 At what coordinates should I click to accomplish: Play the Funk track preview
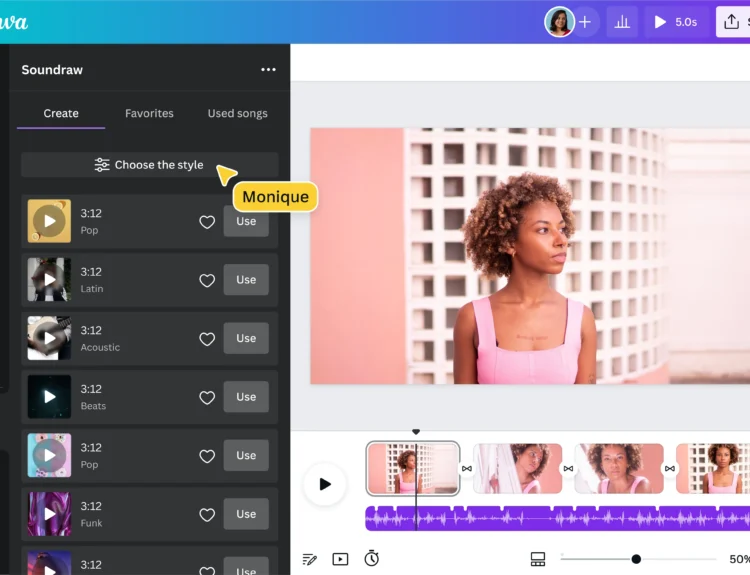(49, 514)
